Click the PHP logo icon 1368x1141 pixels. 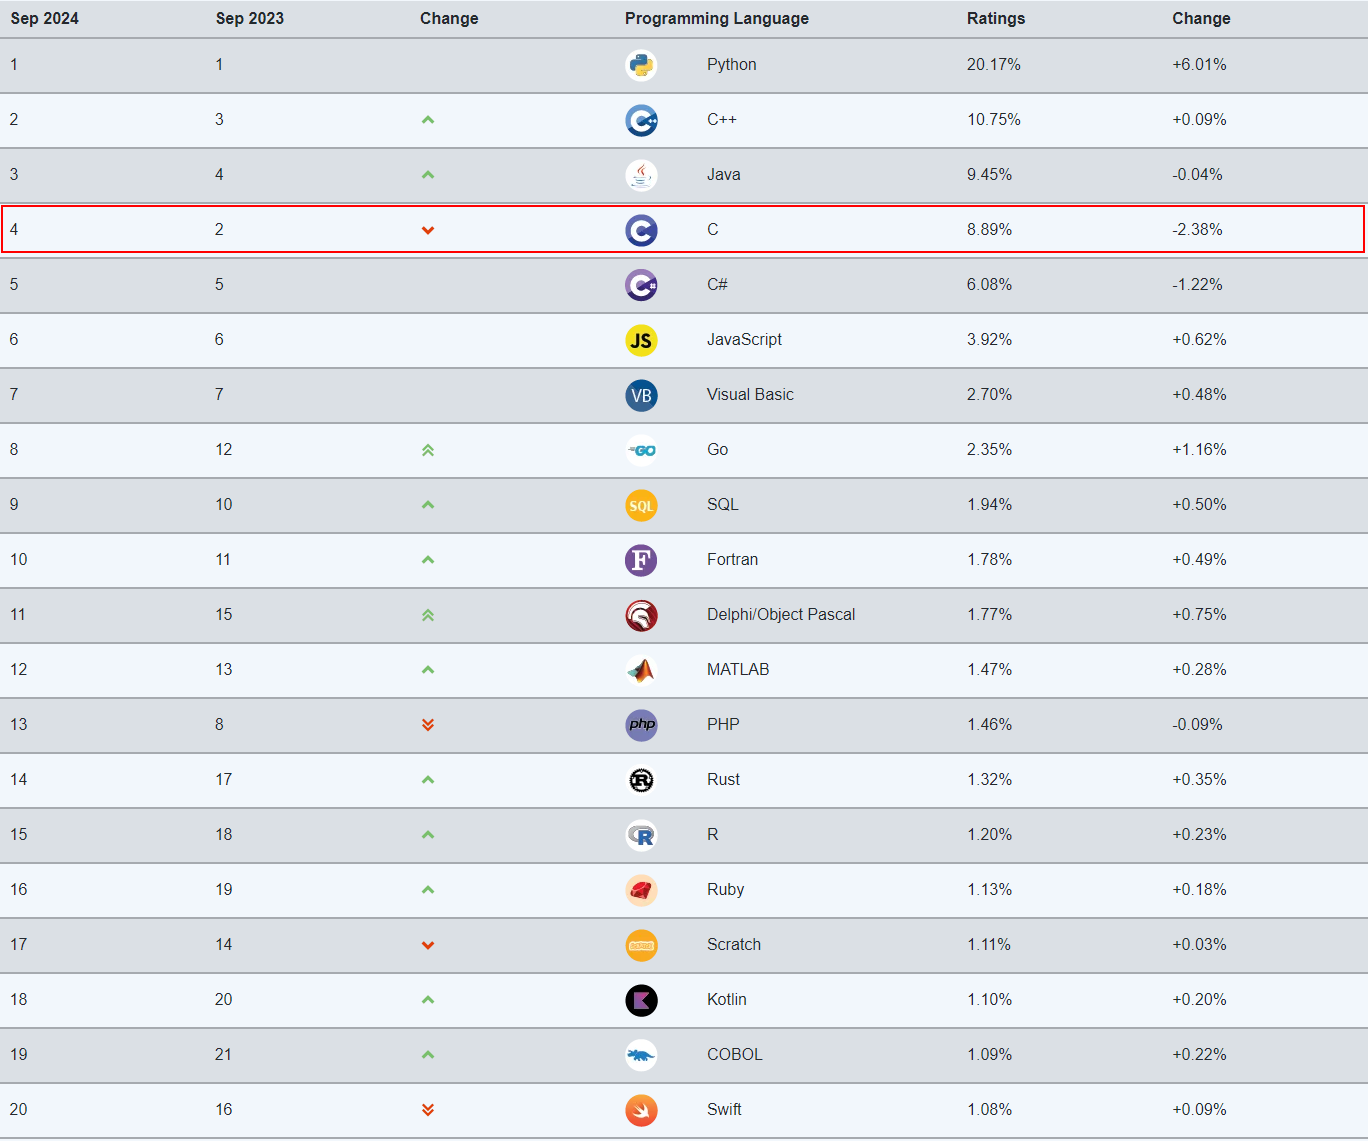click(641, 725)
